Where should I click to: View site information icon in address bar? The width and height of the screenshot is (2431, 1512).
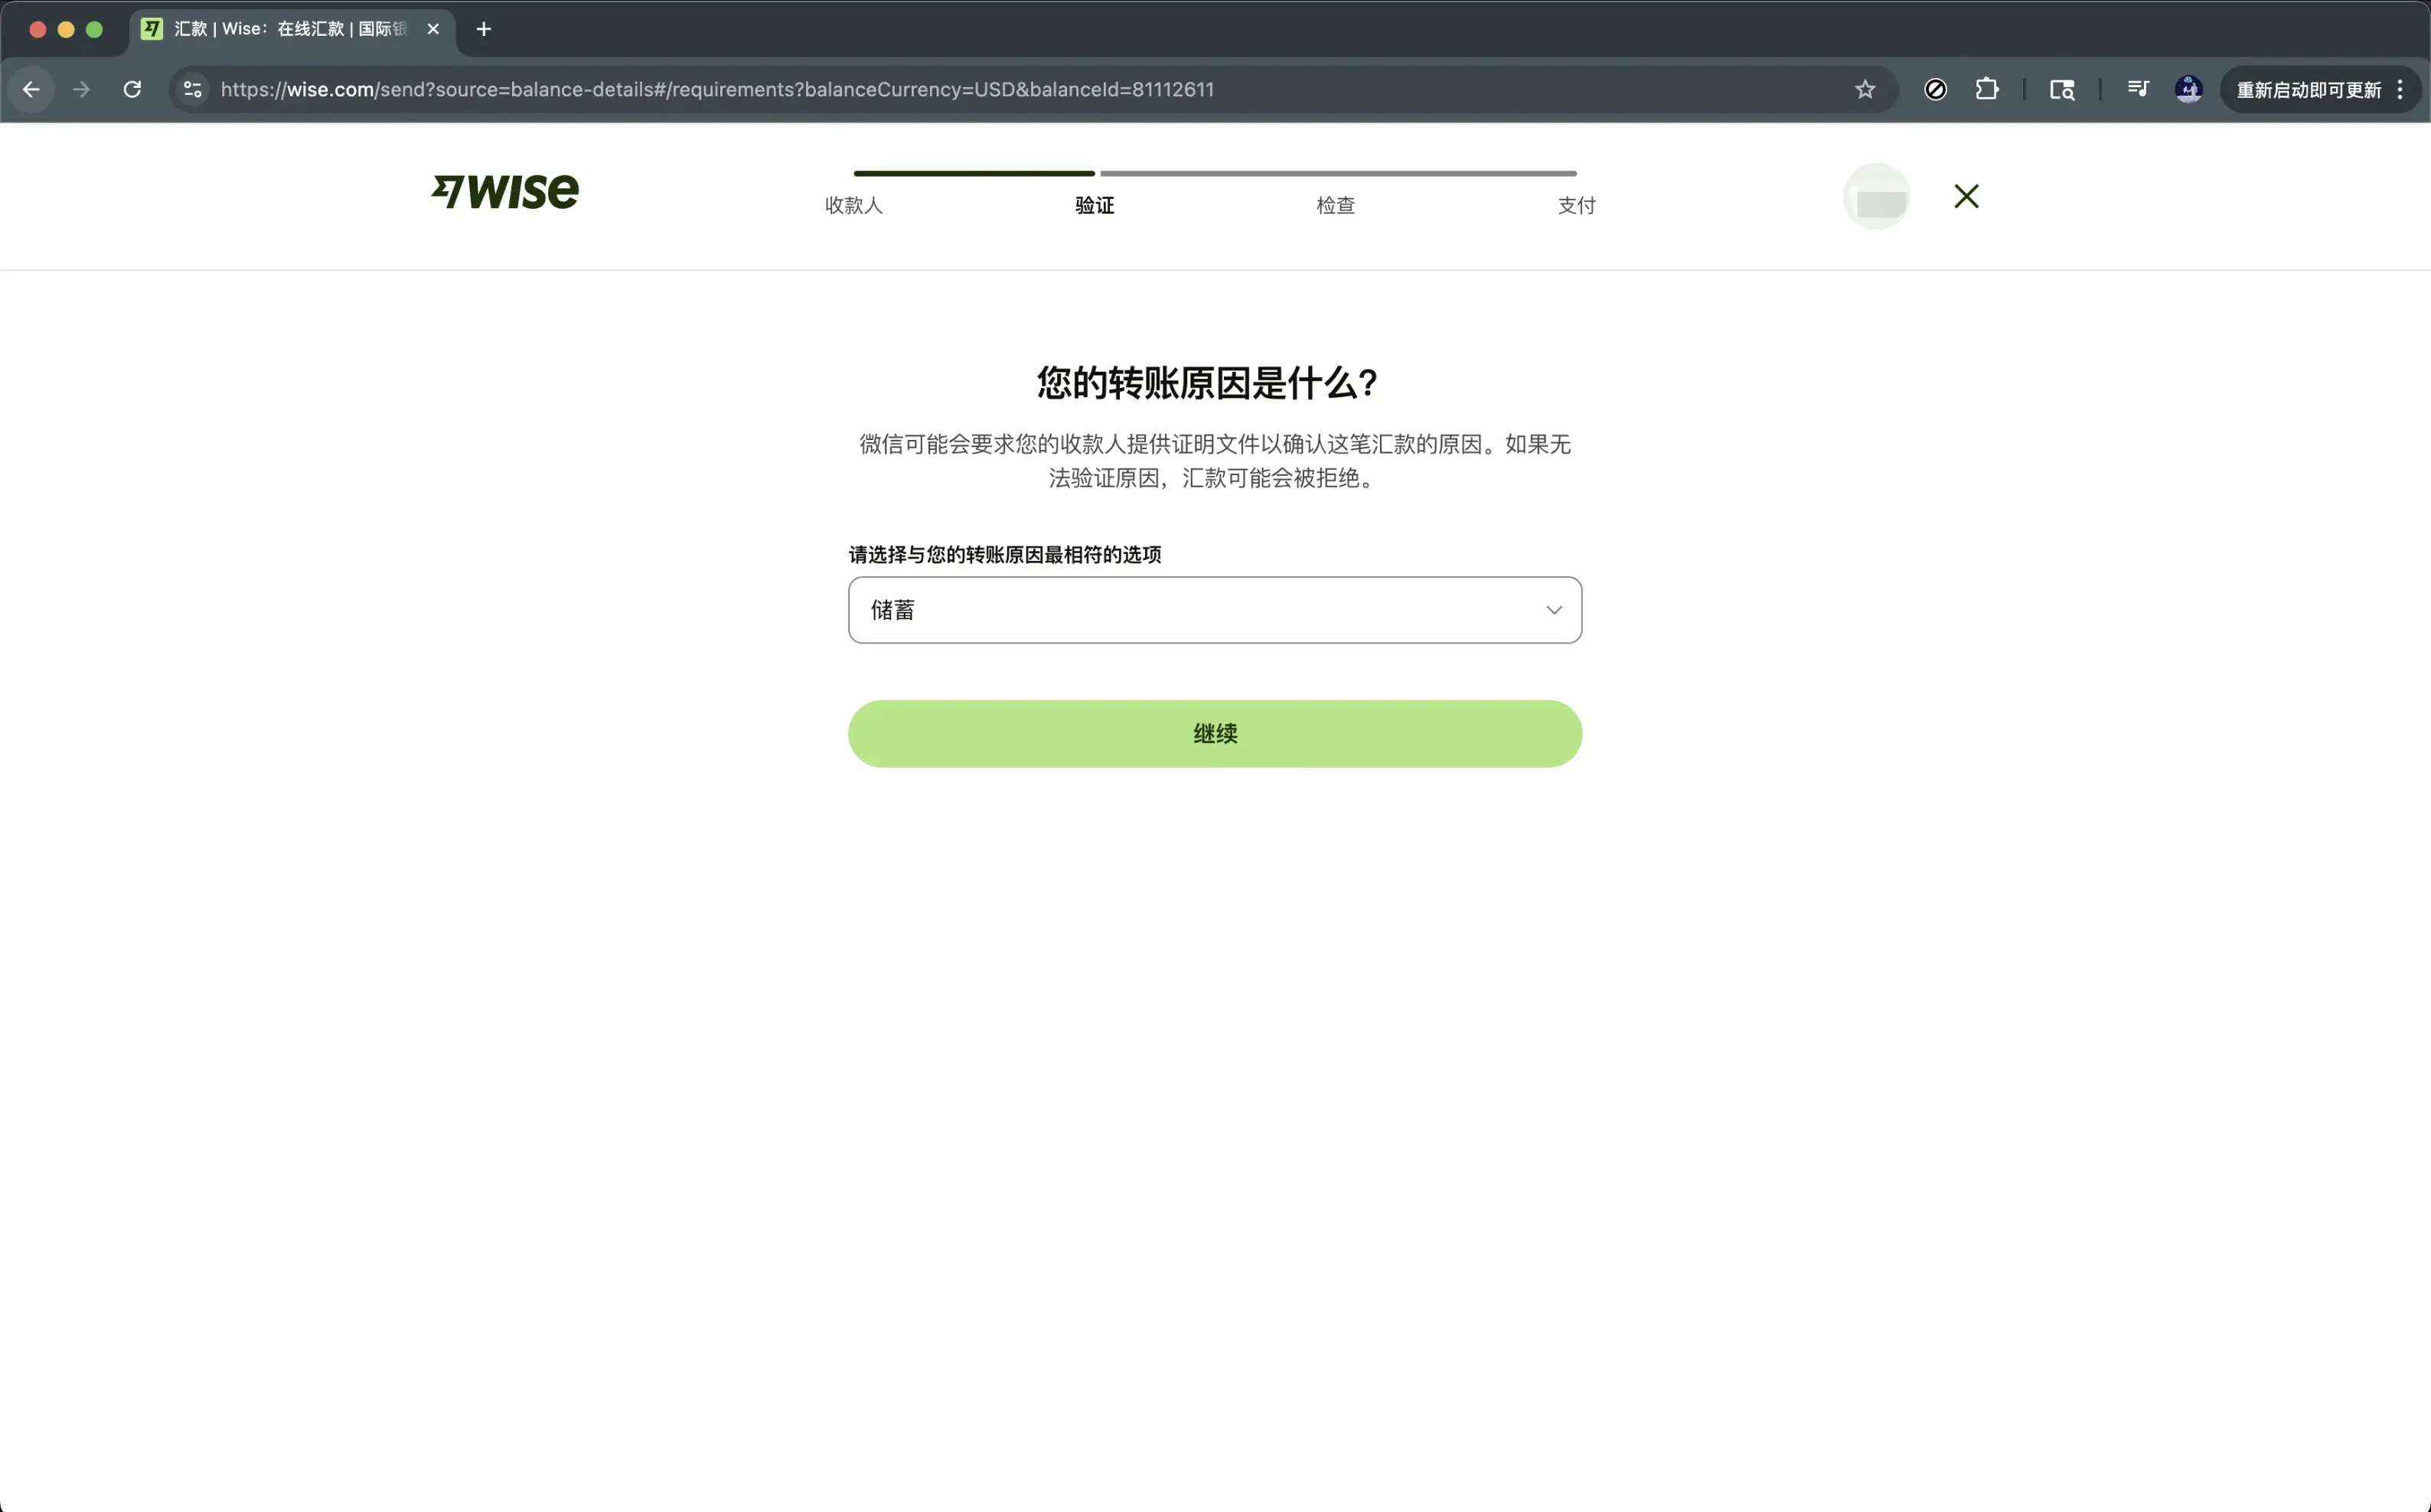pos(193,89)
